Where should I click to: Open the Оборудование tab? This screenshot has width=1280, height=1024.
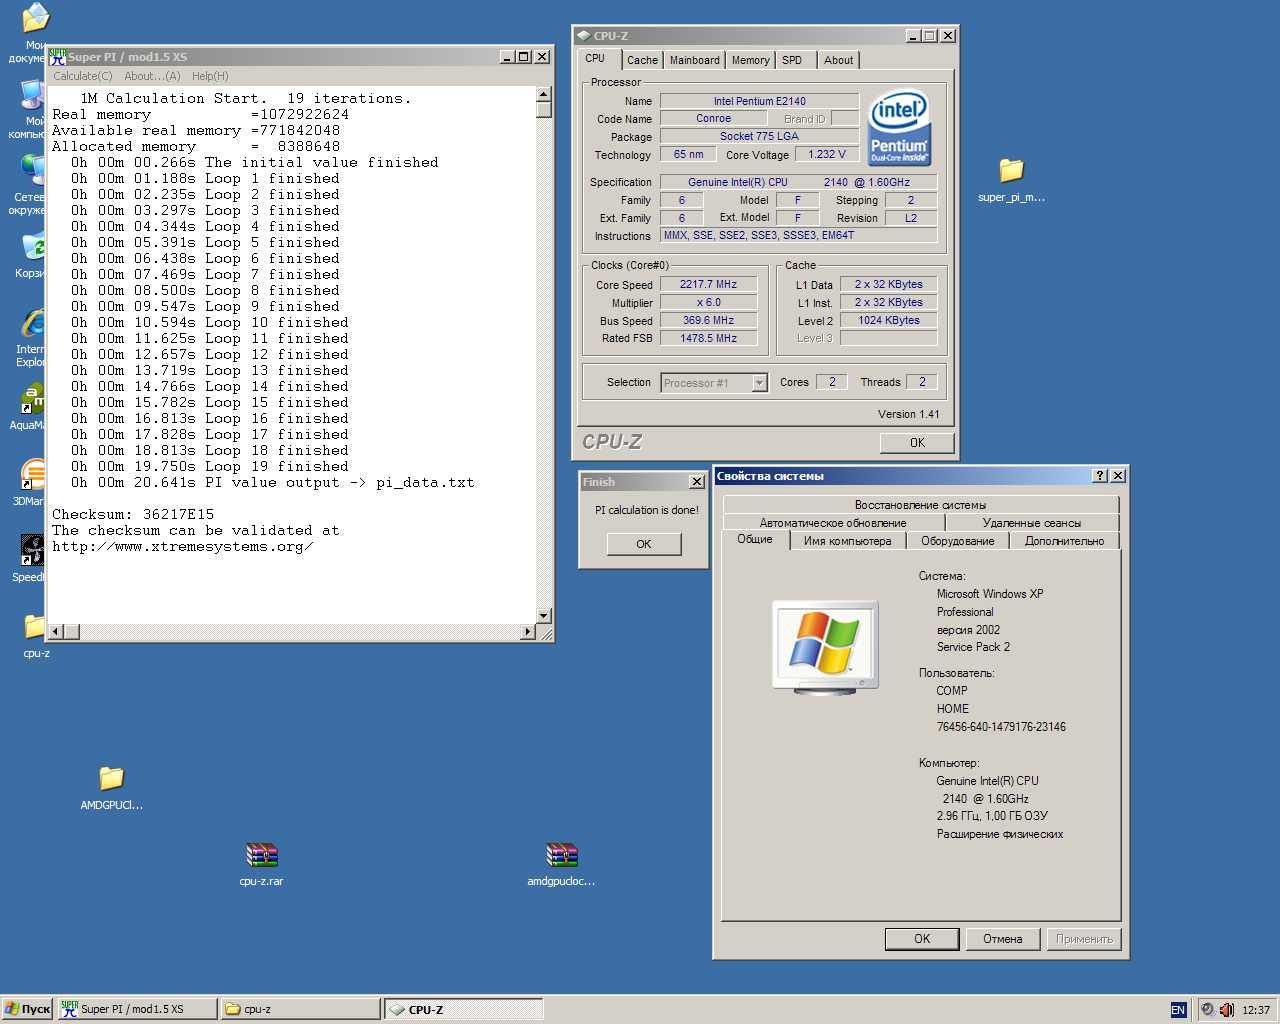tap(957, 541)
